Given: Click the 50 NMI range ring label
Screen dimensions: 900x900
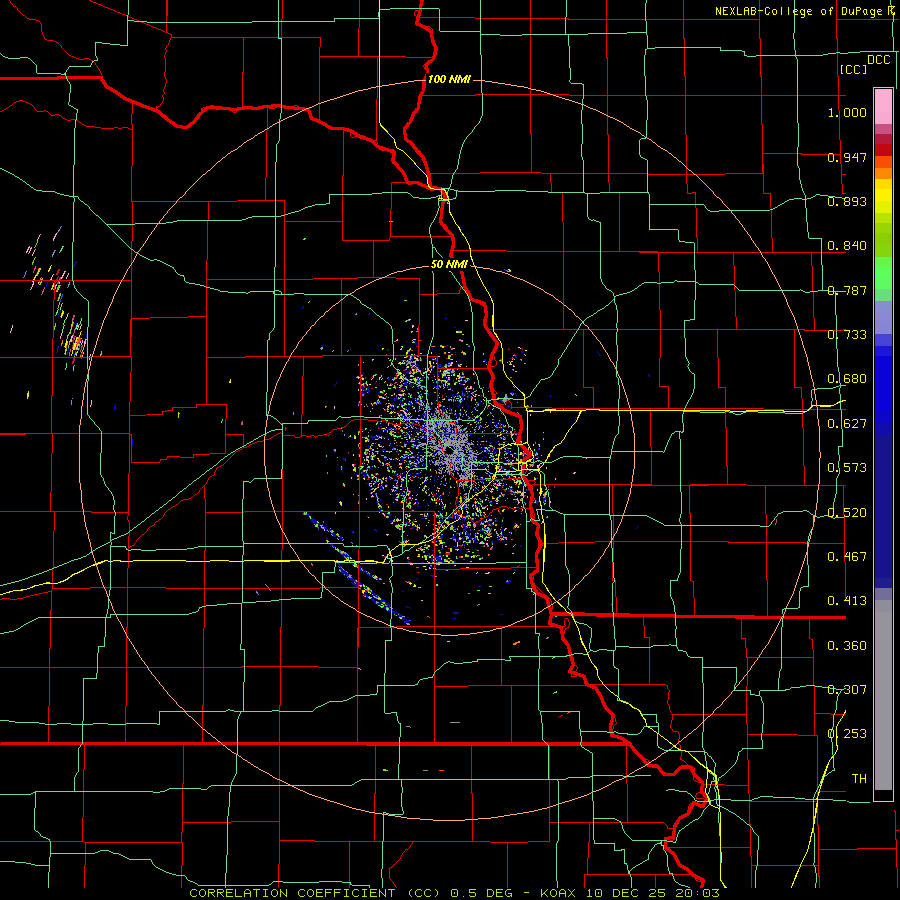Looking at the screenshot, I should [449, 264].
